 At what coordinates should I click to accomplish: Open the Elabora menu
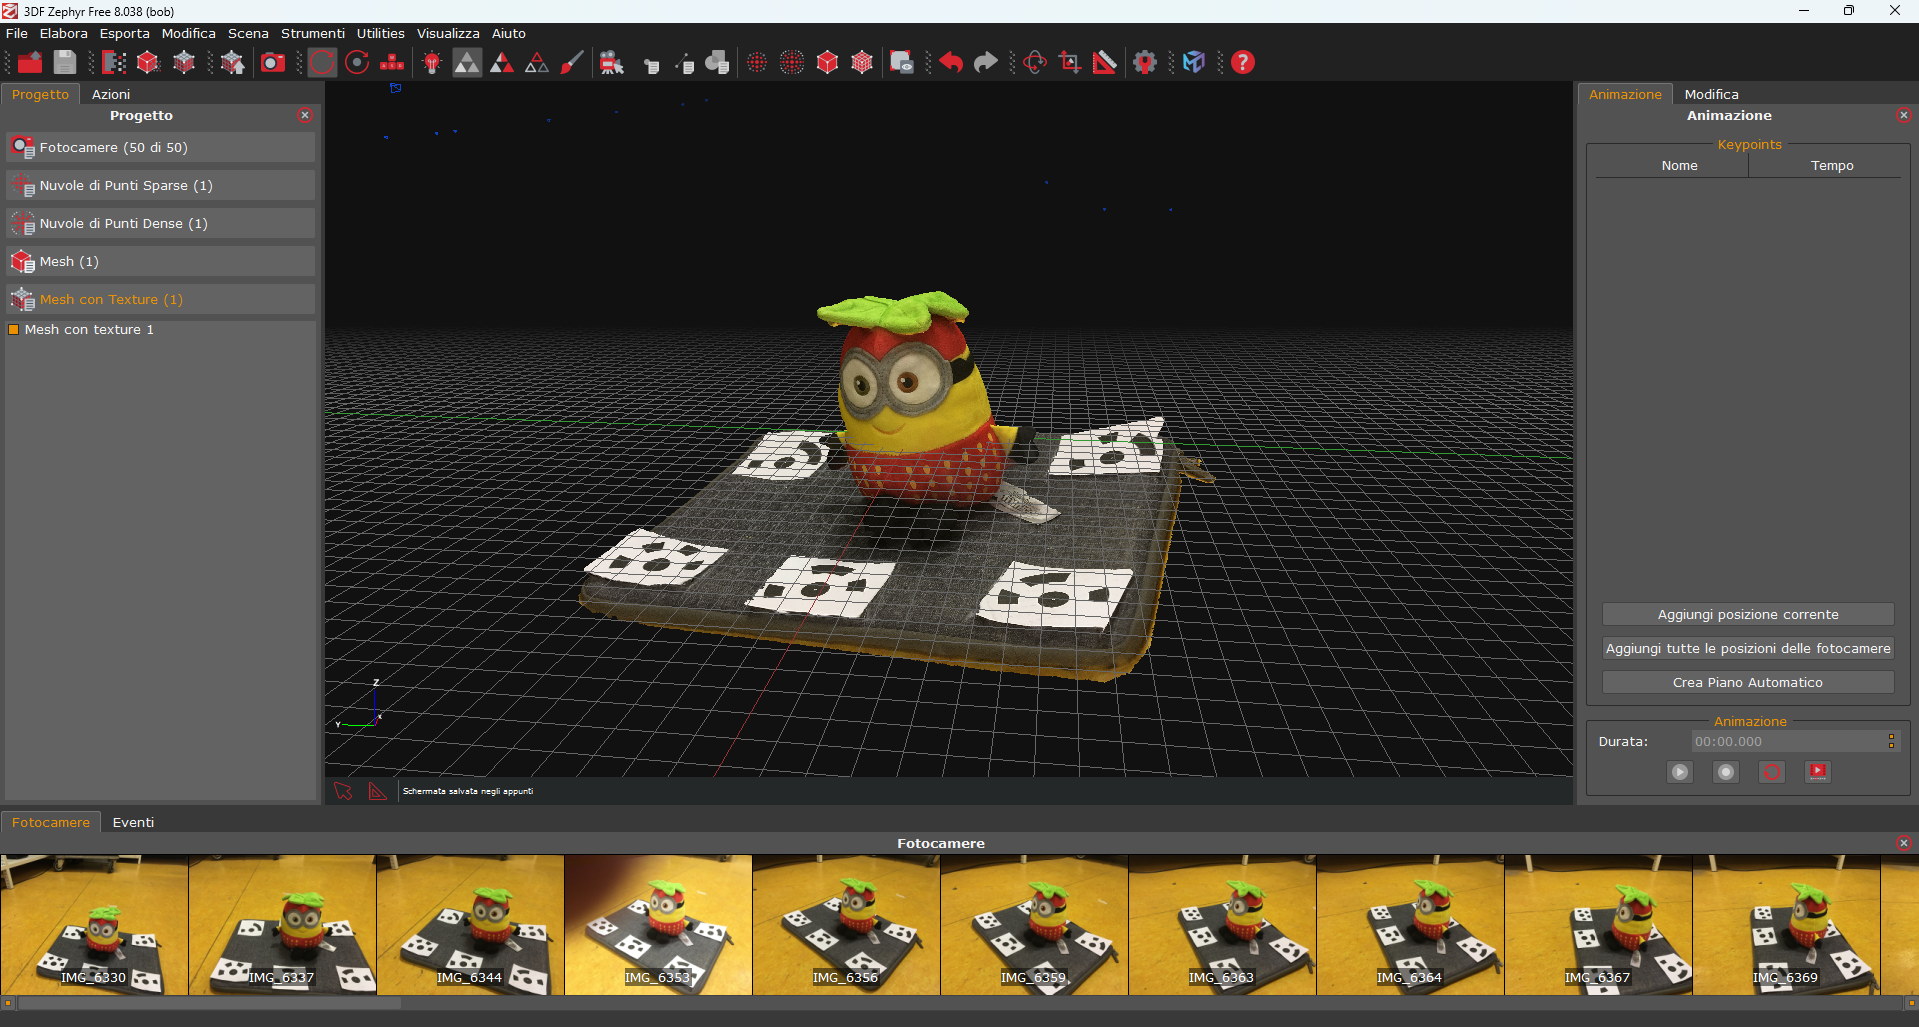pyautogui.click(x=63, y=33)
